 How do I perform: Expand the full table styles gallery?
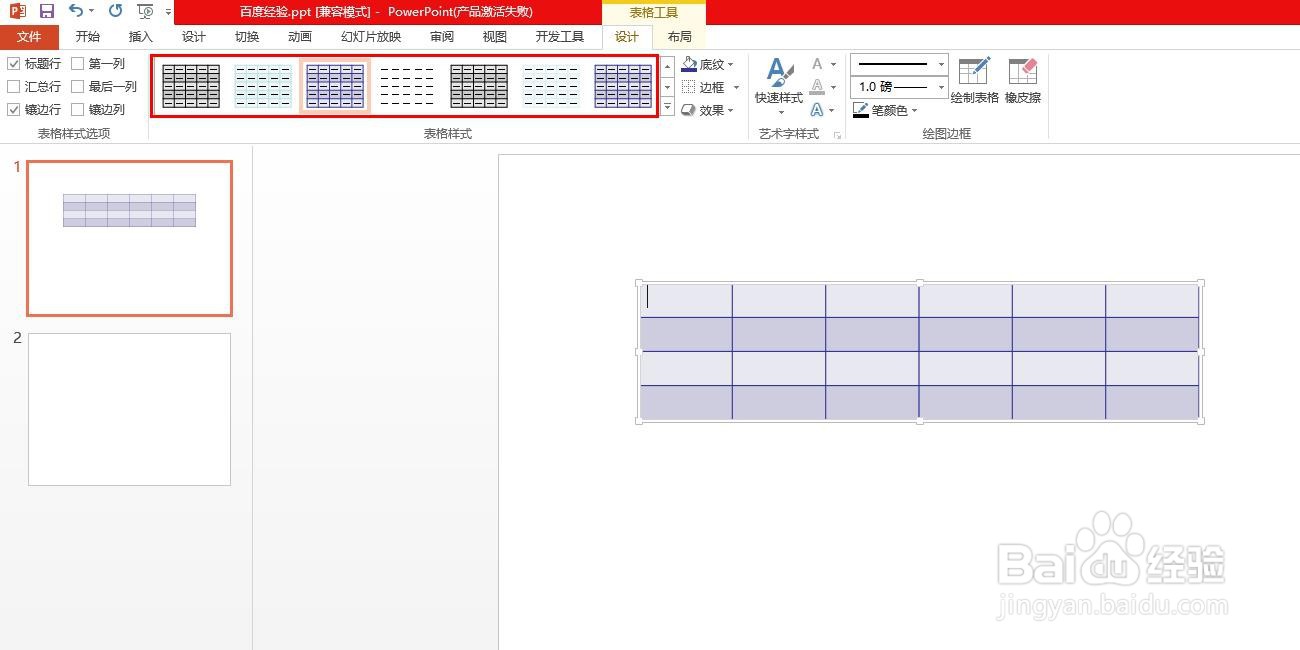coord(668,105)
